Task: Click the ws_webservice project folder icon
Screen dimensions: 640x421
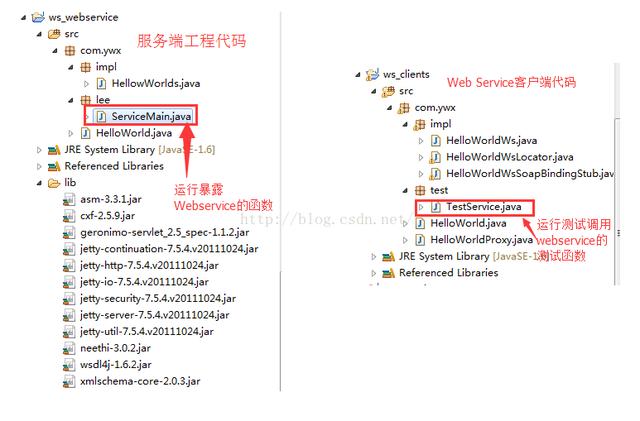Action: [x=38, y=17]
